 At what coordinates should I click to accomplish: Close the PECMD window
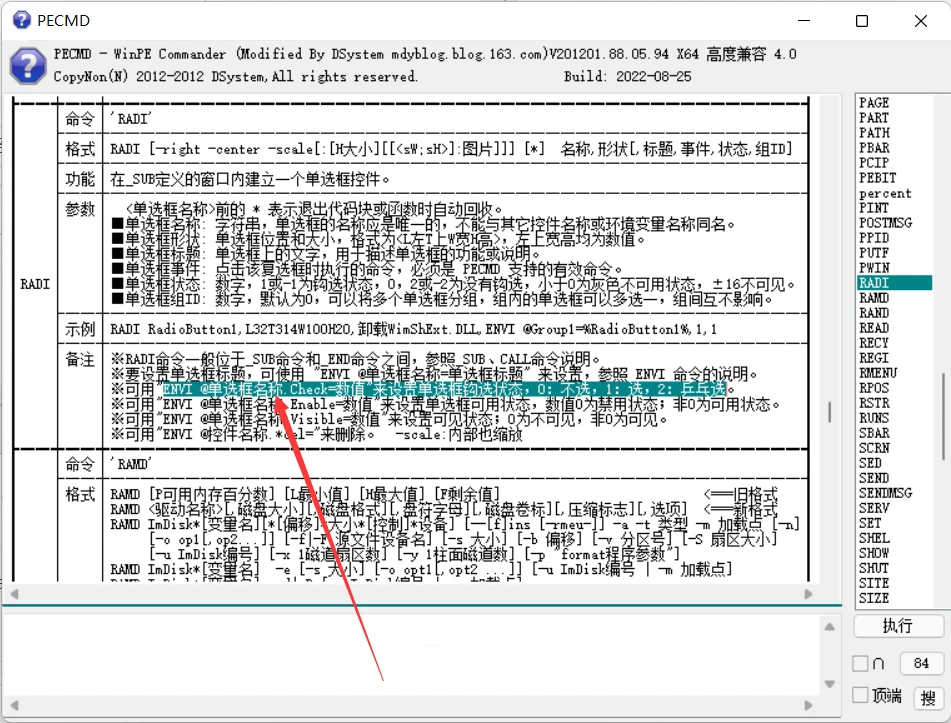point(921,21)
